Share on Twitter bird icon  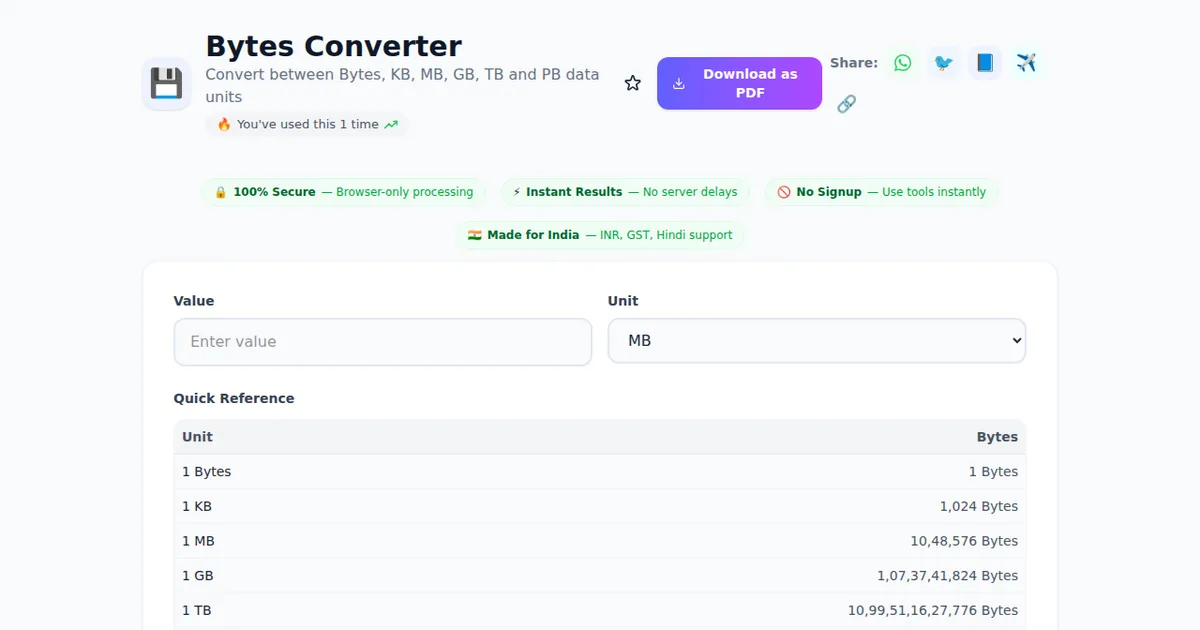point(943,63)
